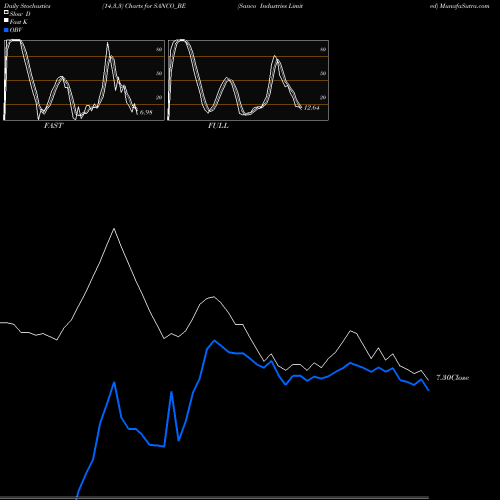Click the 'SANCO_BE' symbol in the title
Image resolution: width=500 pixels, height=500 pixels.
pyautogui.click(x=170, y=6)
